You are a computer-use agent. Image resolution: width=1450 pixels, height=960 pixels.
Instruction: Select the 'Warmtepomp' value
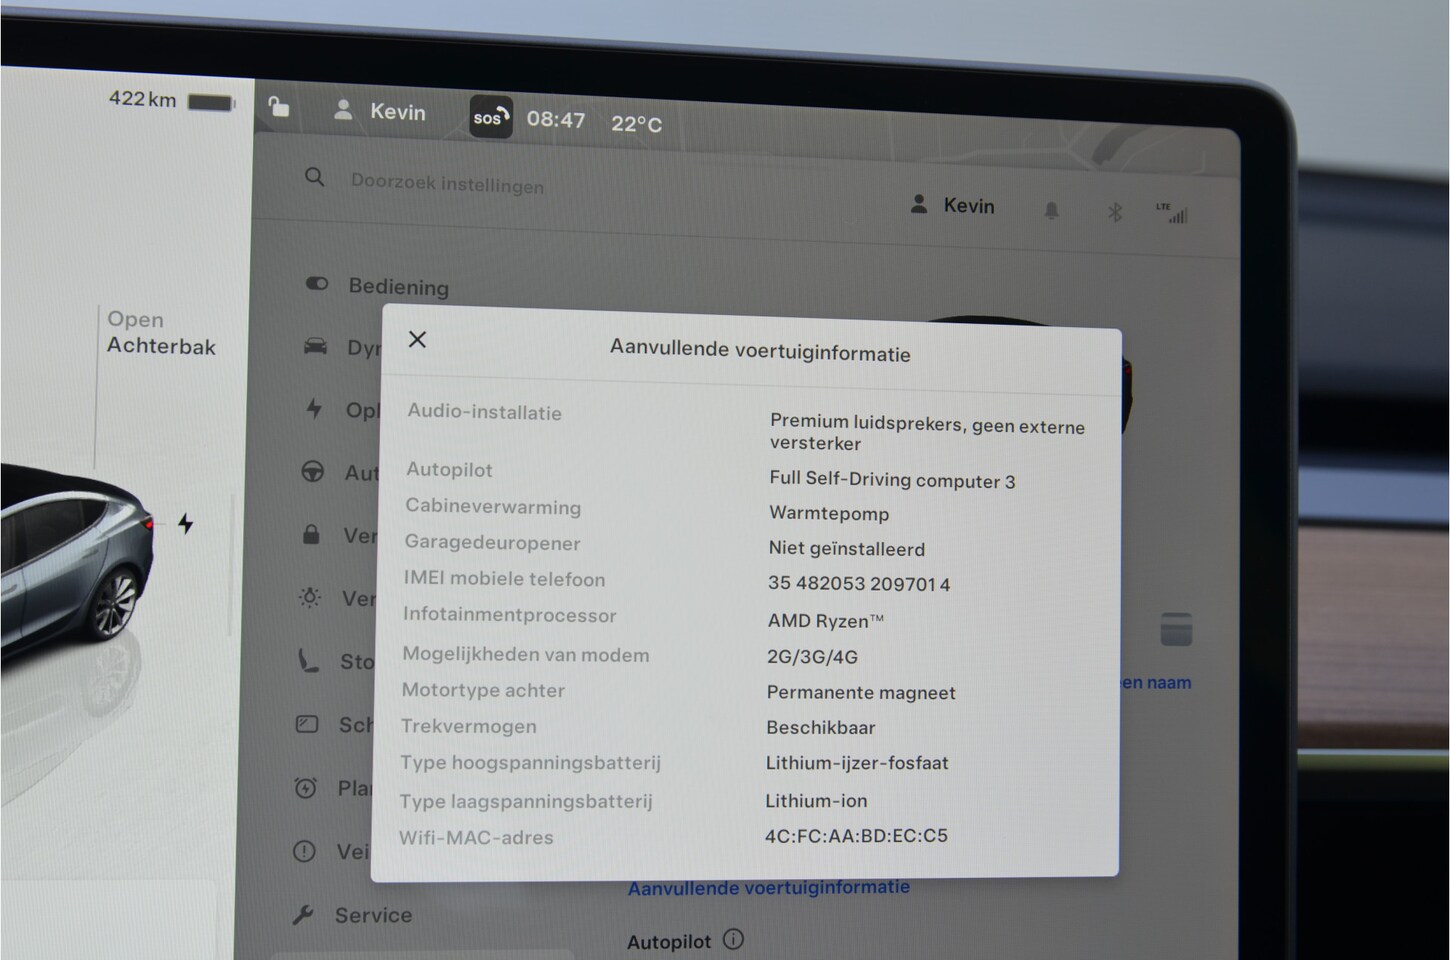point(829,514)
